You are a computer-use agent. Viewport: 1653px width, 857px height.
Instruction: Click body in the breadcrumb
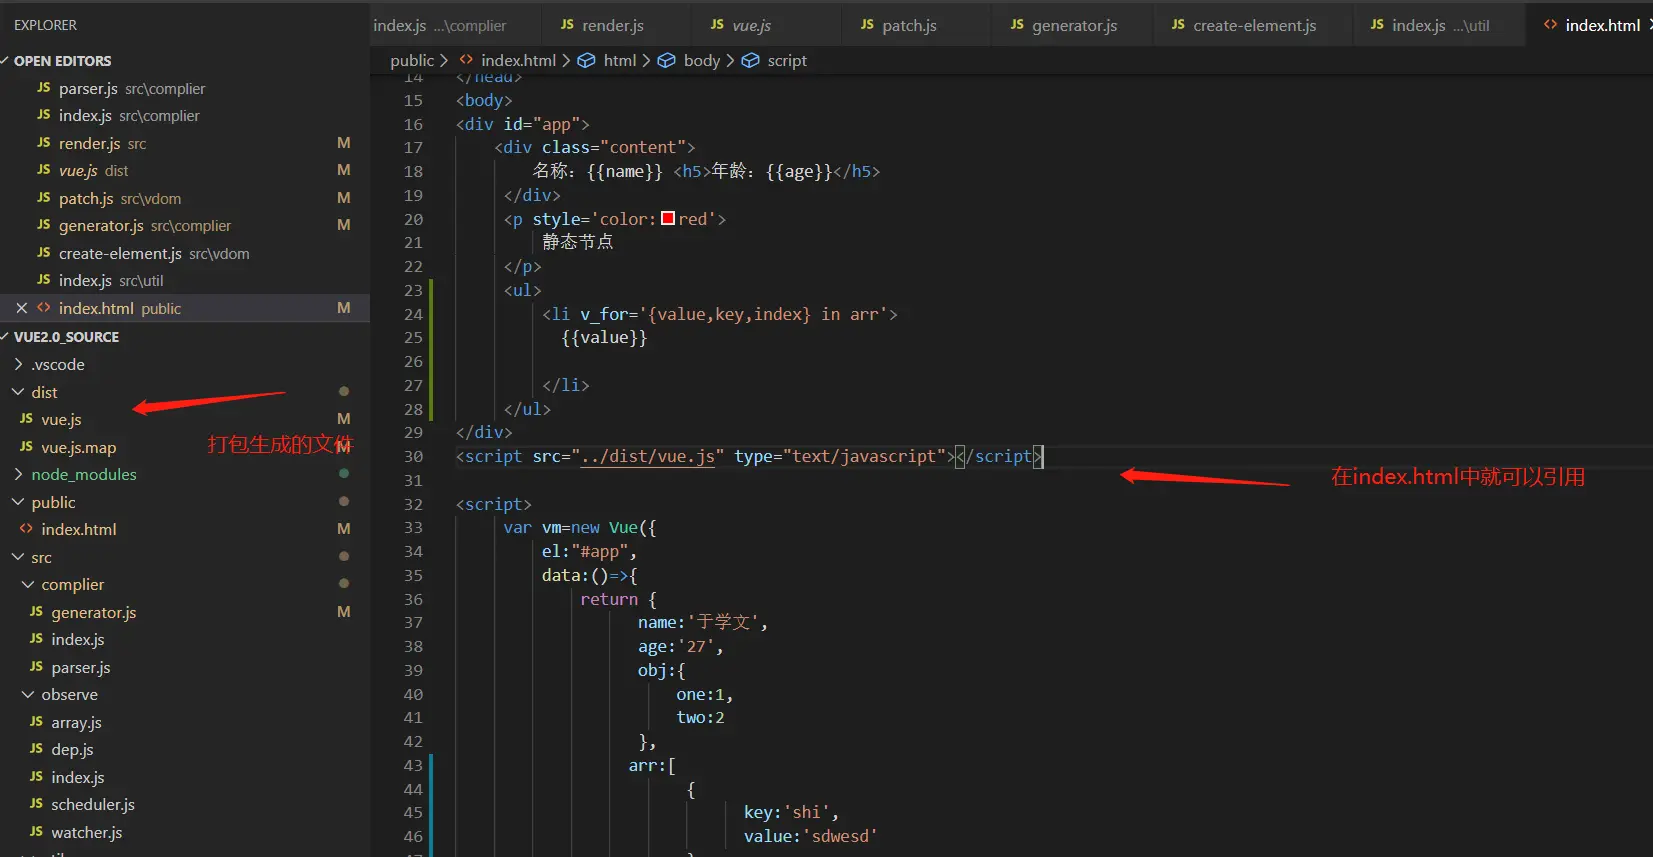702,60
